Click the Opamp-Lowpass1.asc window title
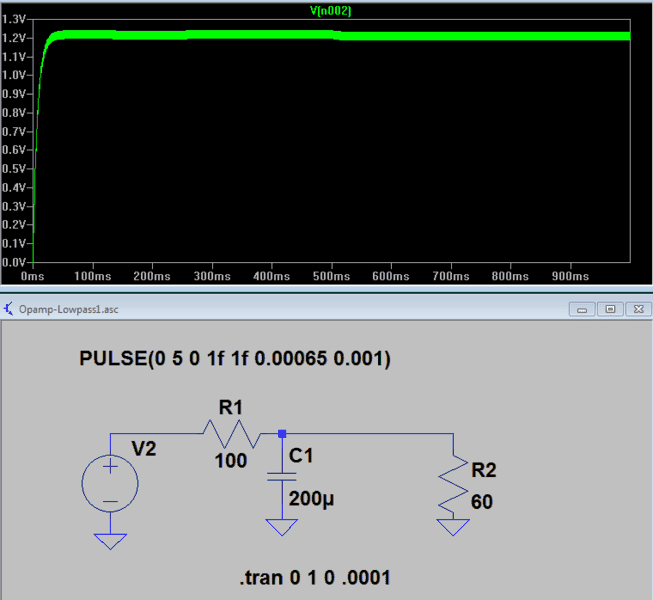Screen dimensions: 653x600 69,309
